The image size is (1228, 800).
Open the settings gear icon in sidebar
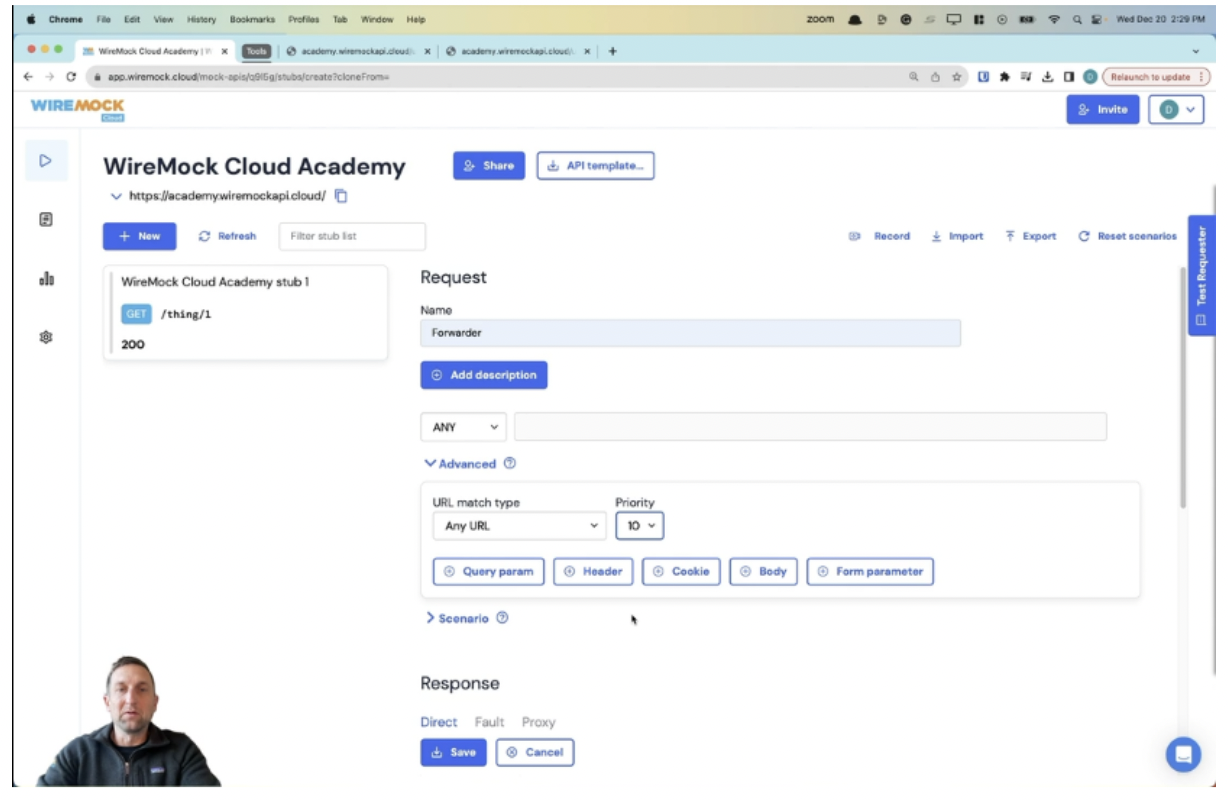pos(45,338)
